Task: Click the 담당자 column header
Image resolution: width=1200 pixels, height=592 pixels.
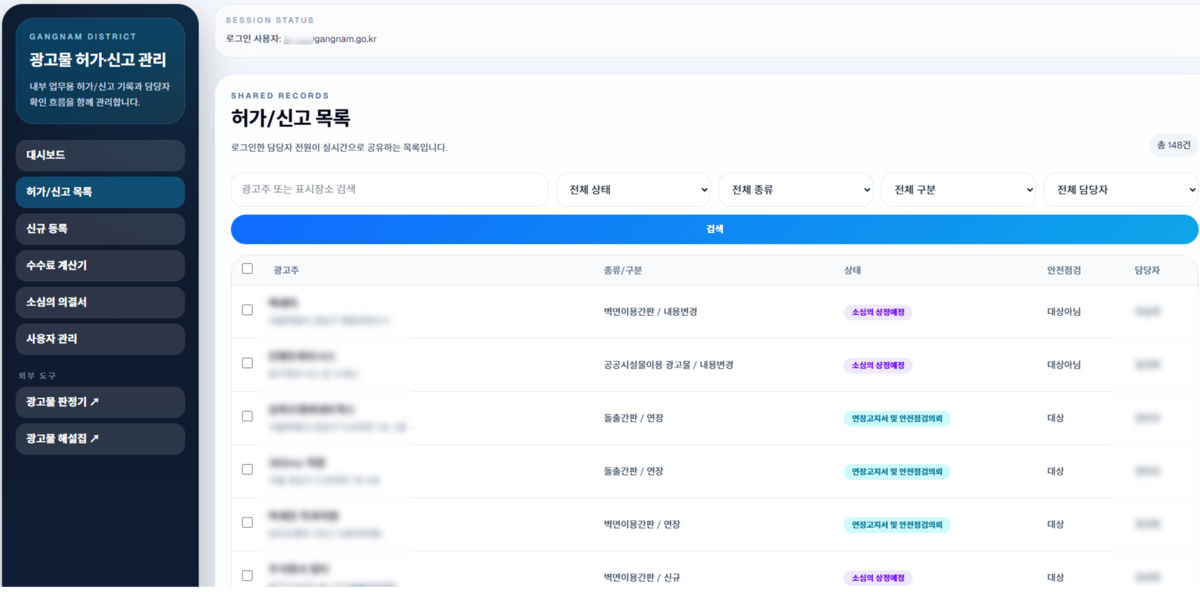Action: point(1147,270)
